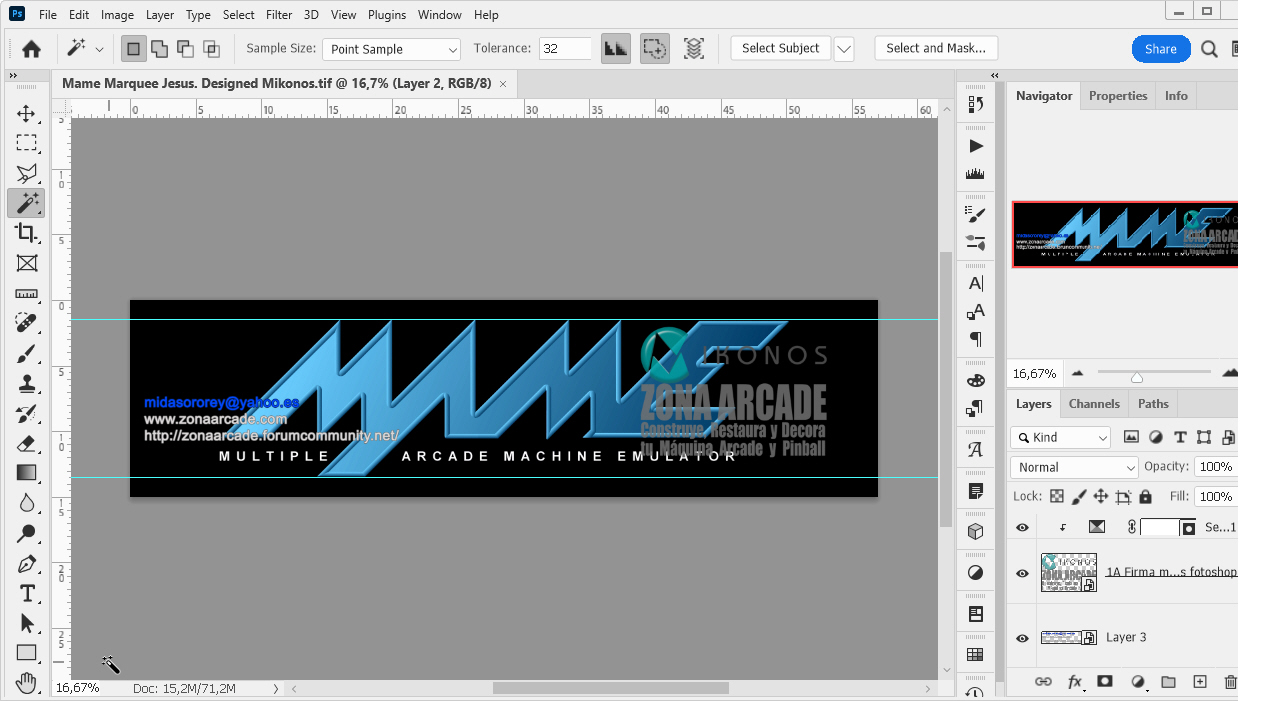Select the Hand tool

(x=27, y=683)
